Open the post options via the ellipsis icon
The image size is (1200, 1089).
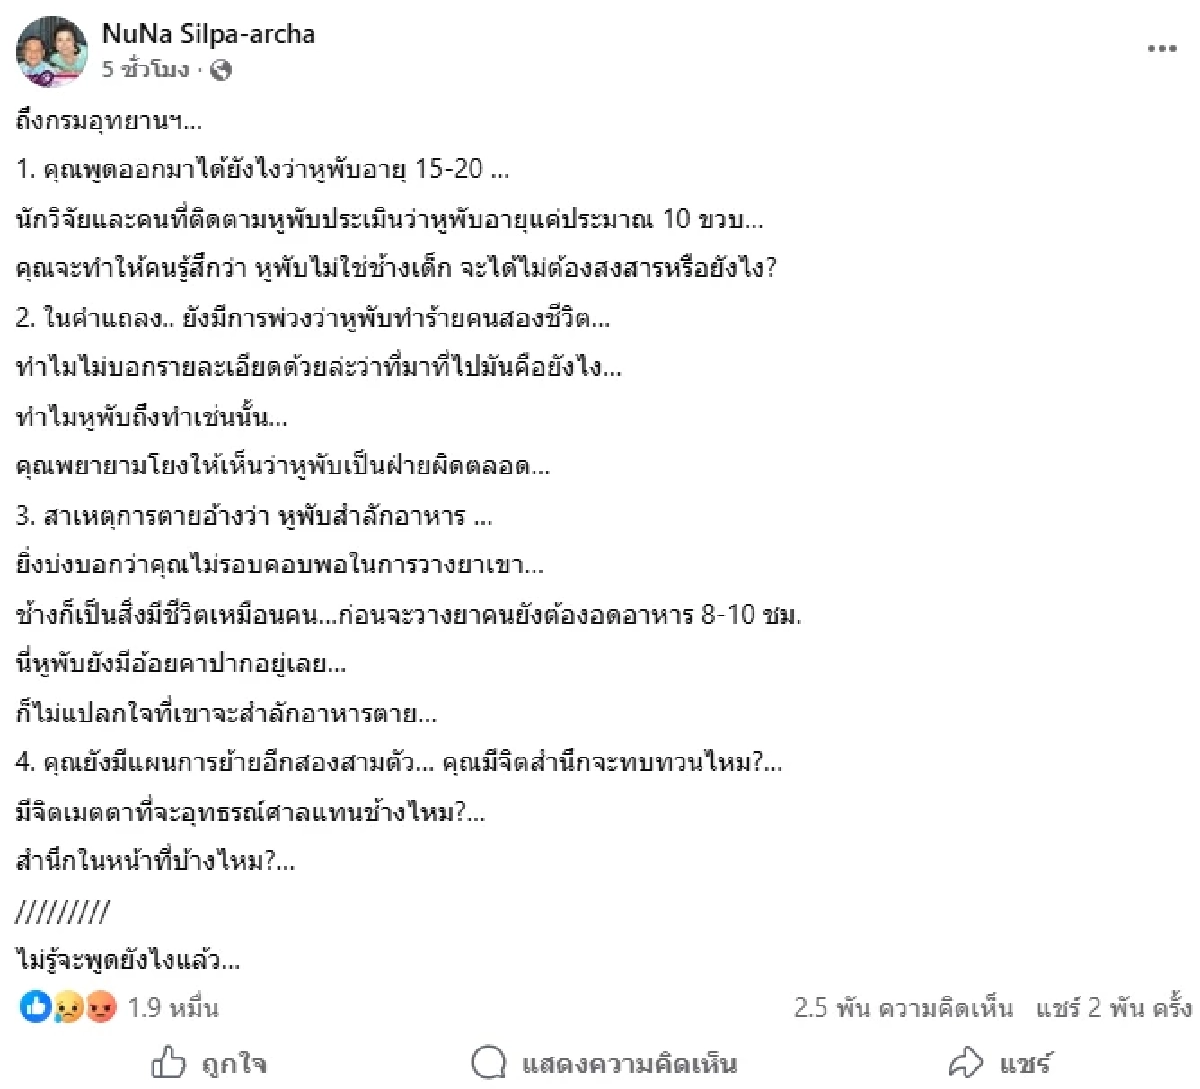[x=1162, y=47]
